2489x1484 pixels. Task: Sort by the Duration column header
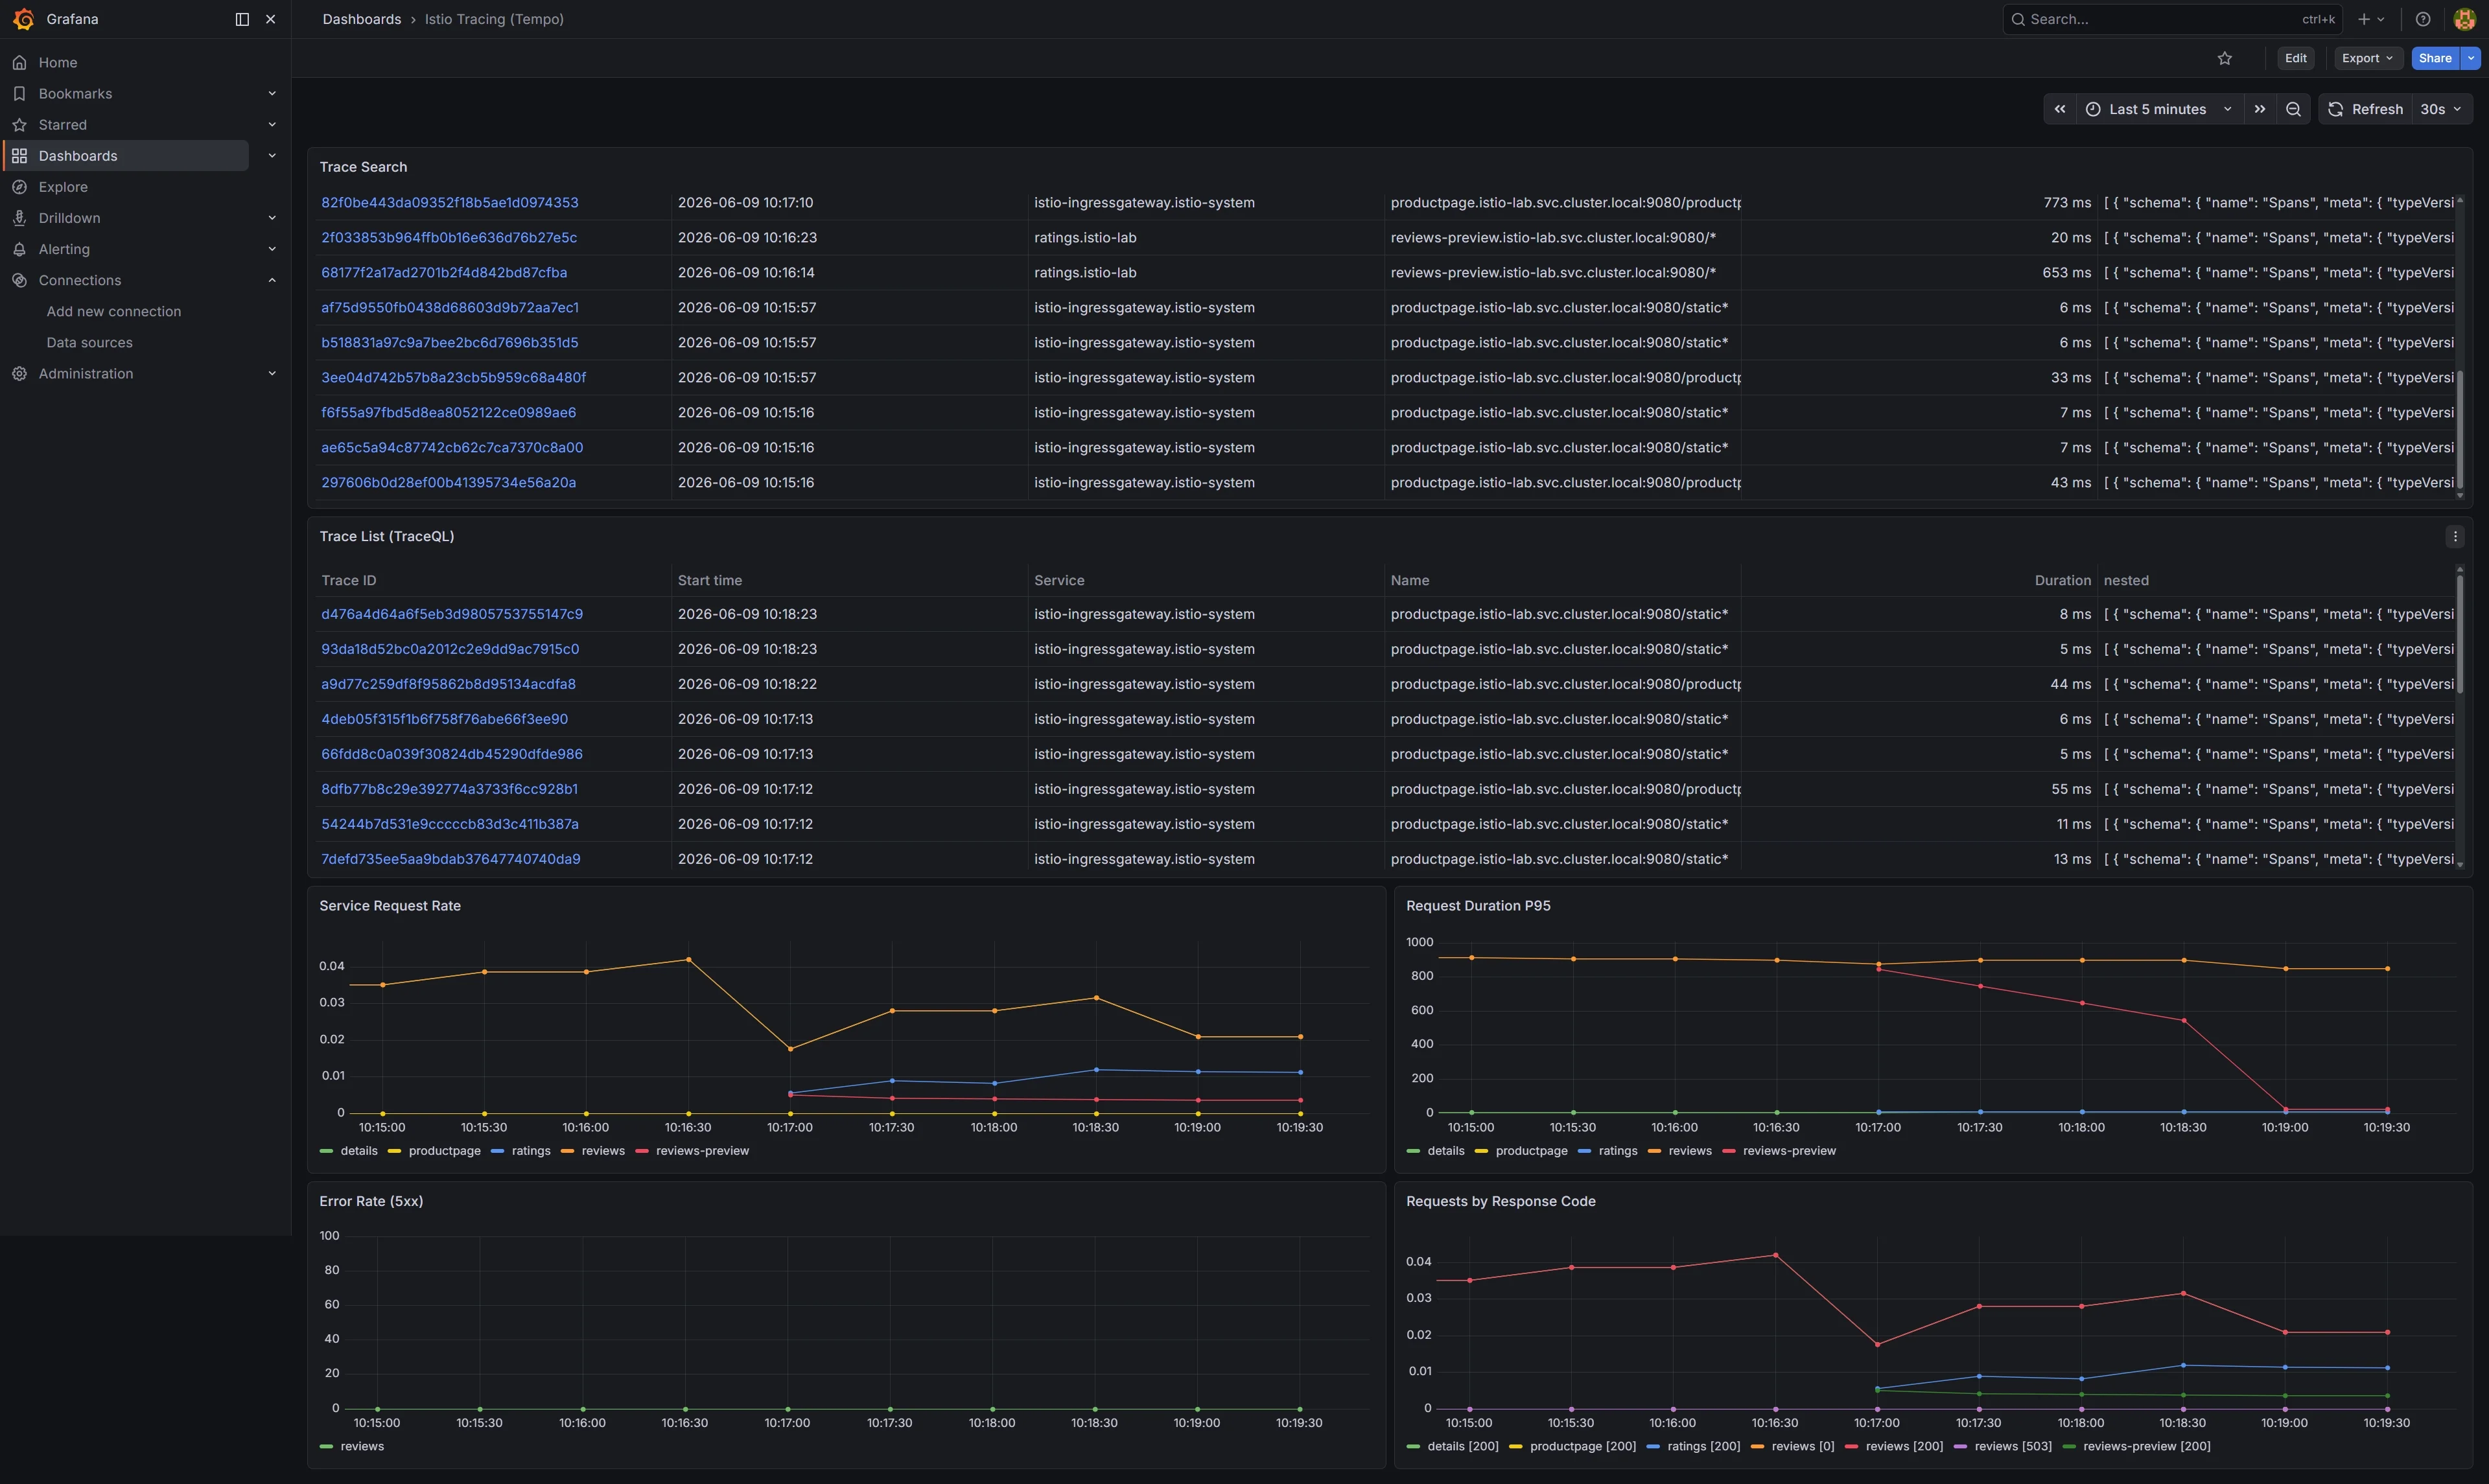point(2062,580)
